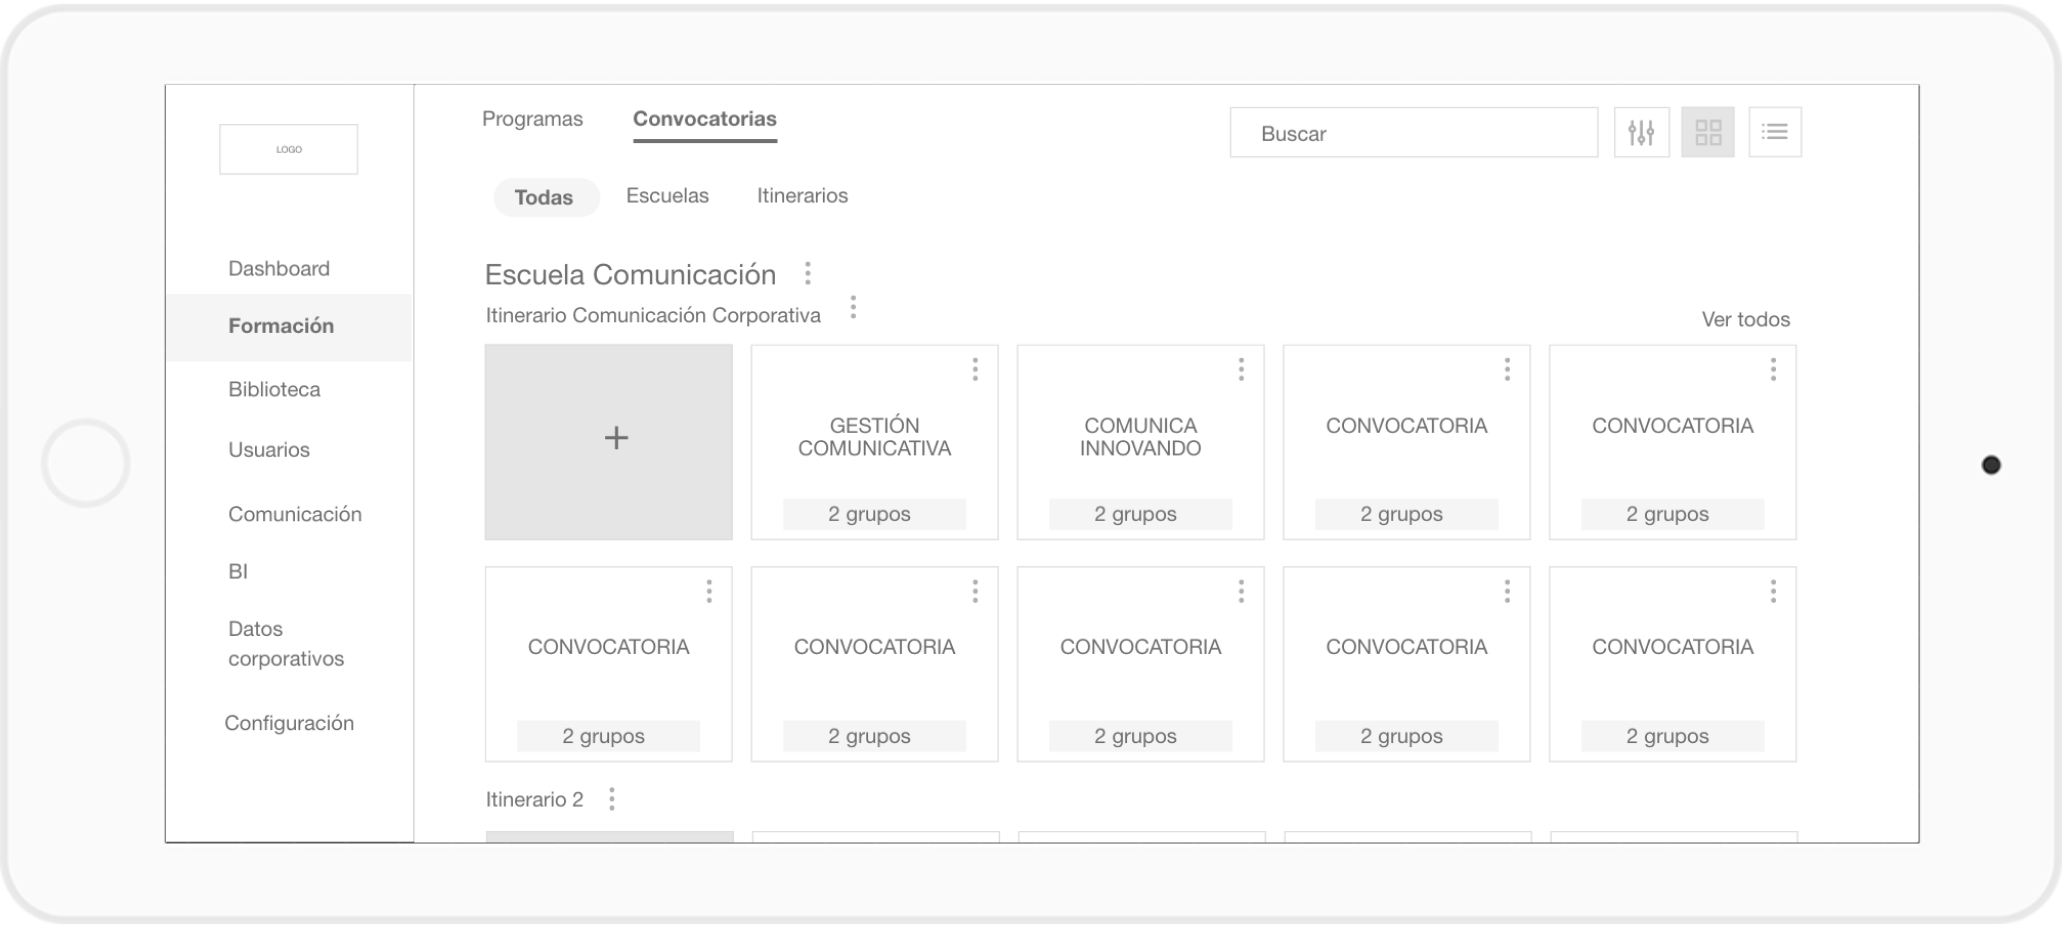The height and width of the screenshot is (928, 2062).
Task: Click the Ver todos link
Action: click(1745, 320)
